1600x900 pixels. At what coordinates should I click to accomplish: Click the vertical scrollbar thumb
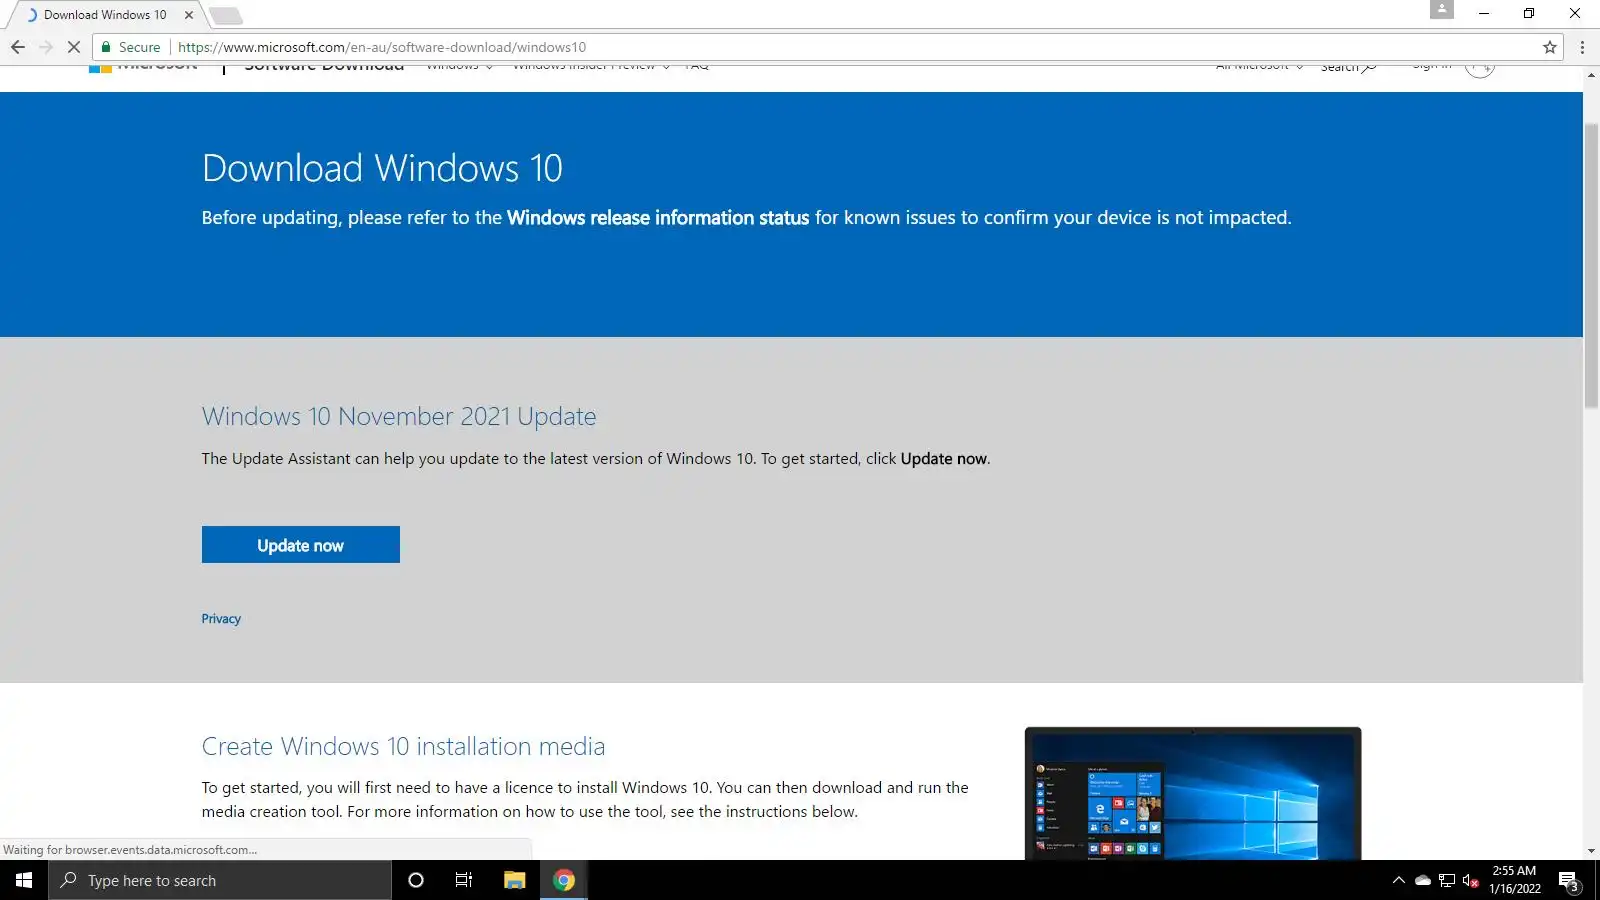pos(1591,265)
